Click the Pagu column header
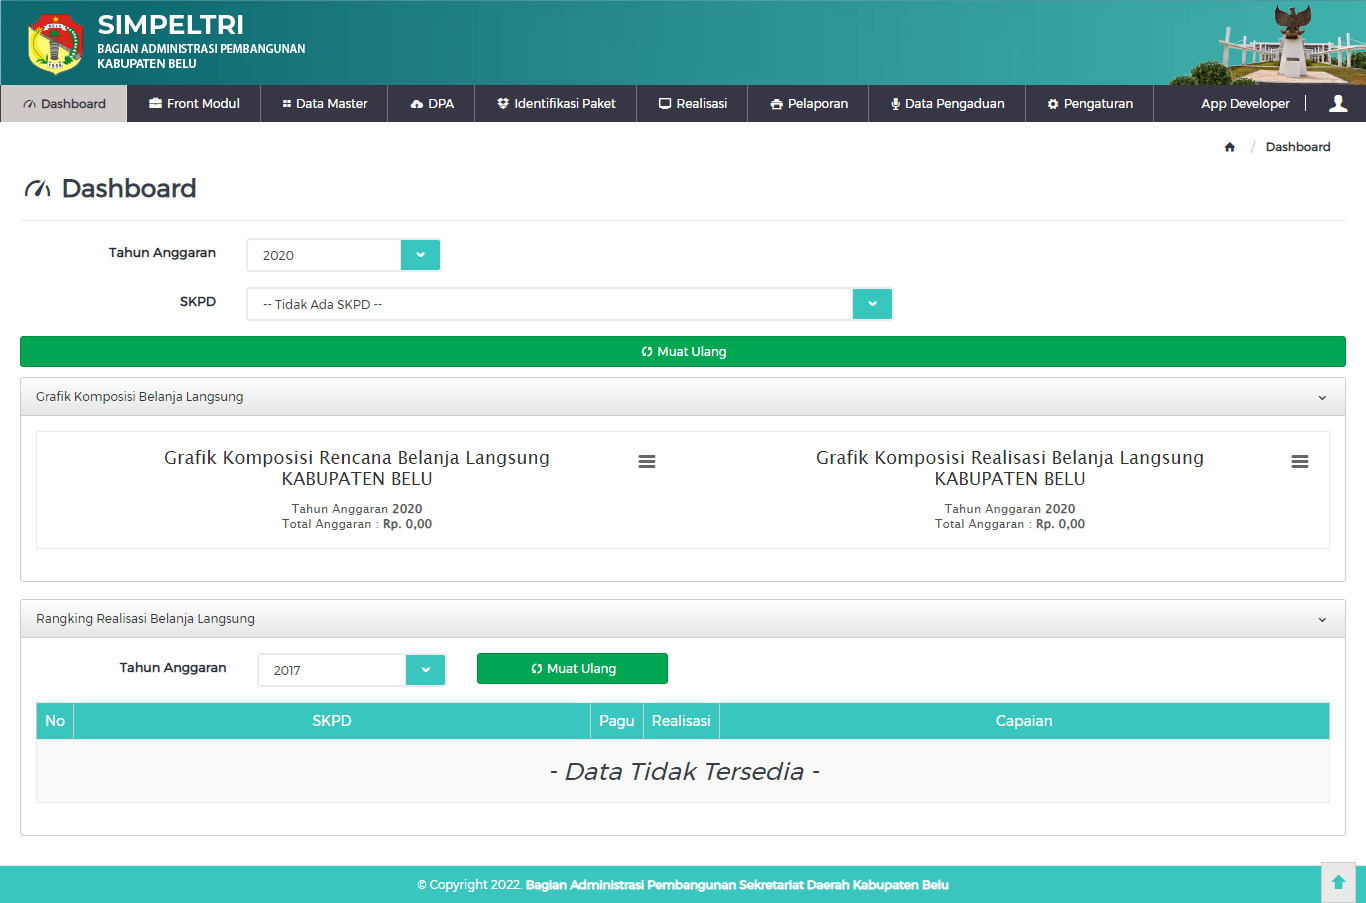The width and height of the screenshot is (1366, 903). click(x=617, y=721)
